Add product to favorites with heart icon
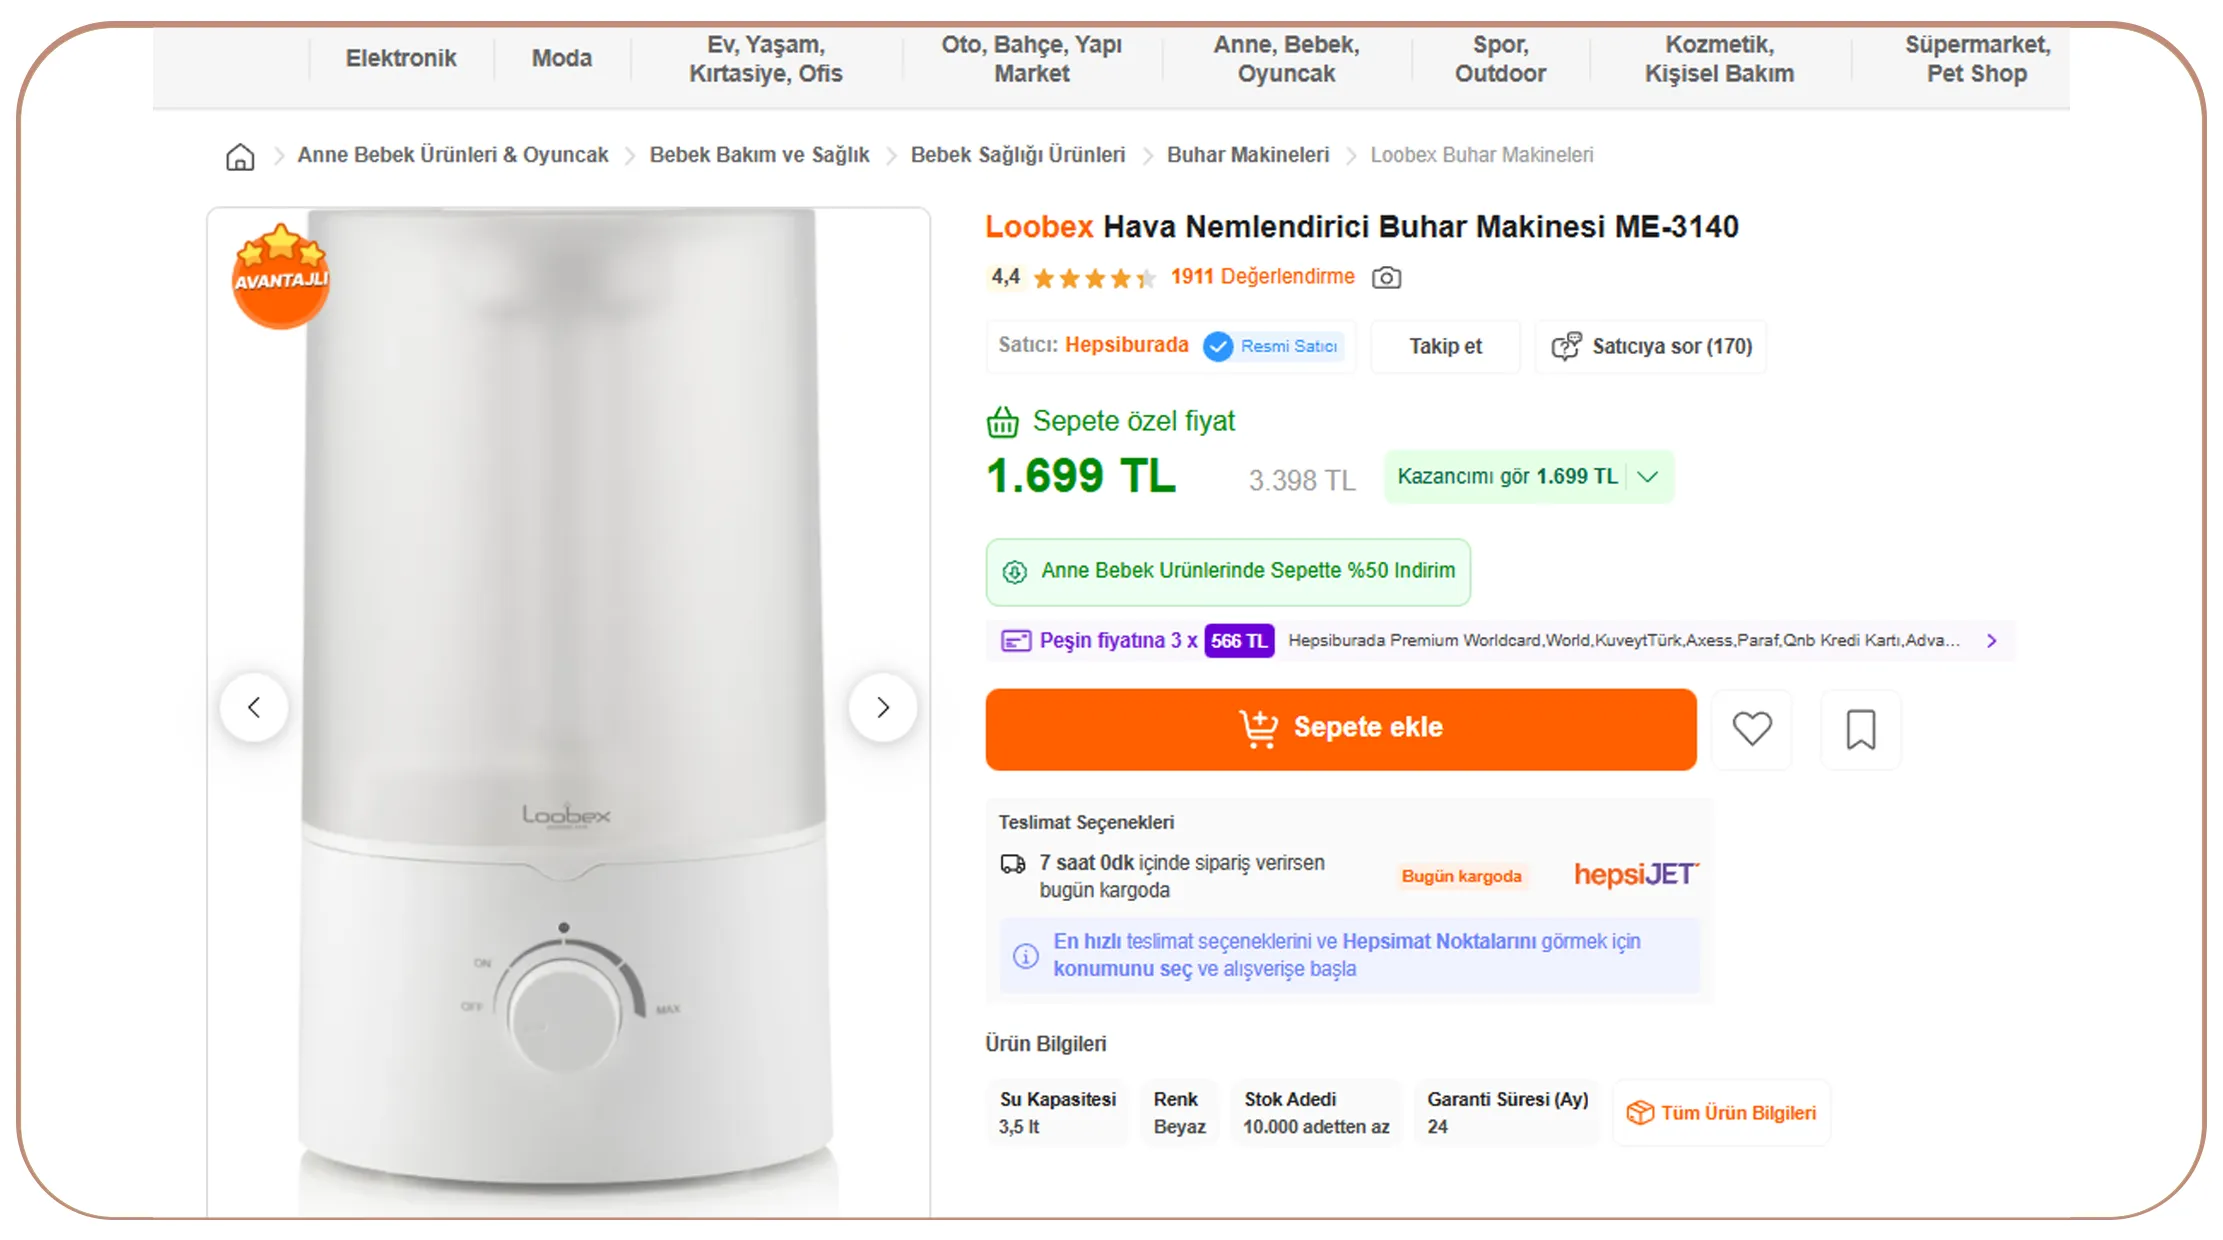Screen dimensions: 2223x1240 [x=1752, y=729]
